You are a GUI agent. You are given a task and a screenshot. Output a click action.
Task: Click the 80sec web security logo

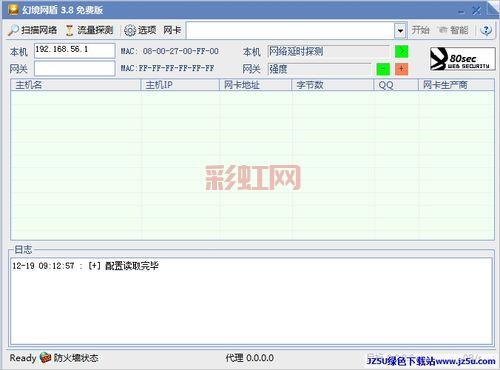pos(462,59)
